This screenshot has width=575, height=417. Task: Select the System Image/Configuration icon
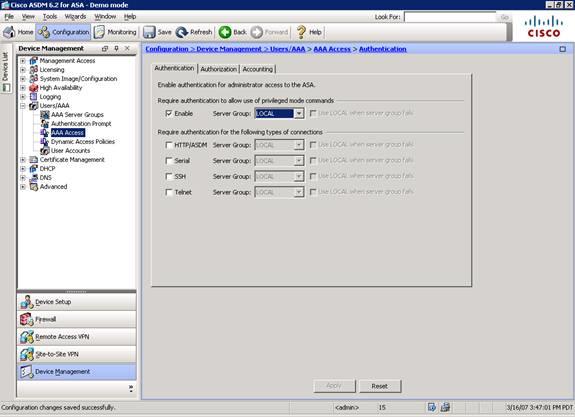point(33,78)
